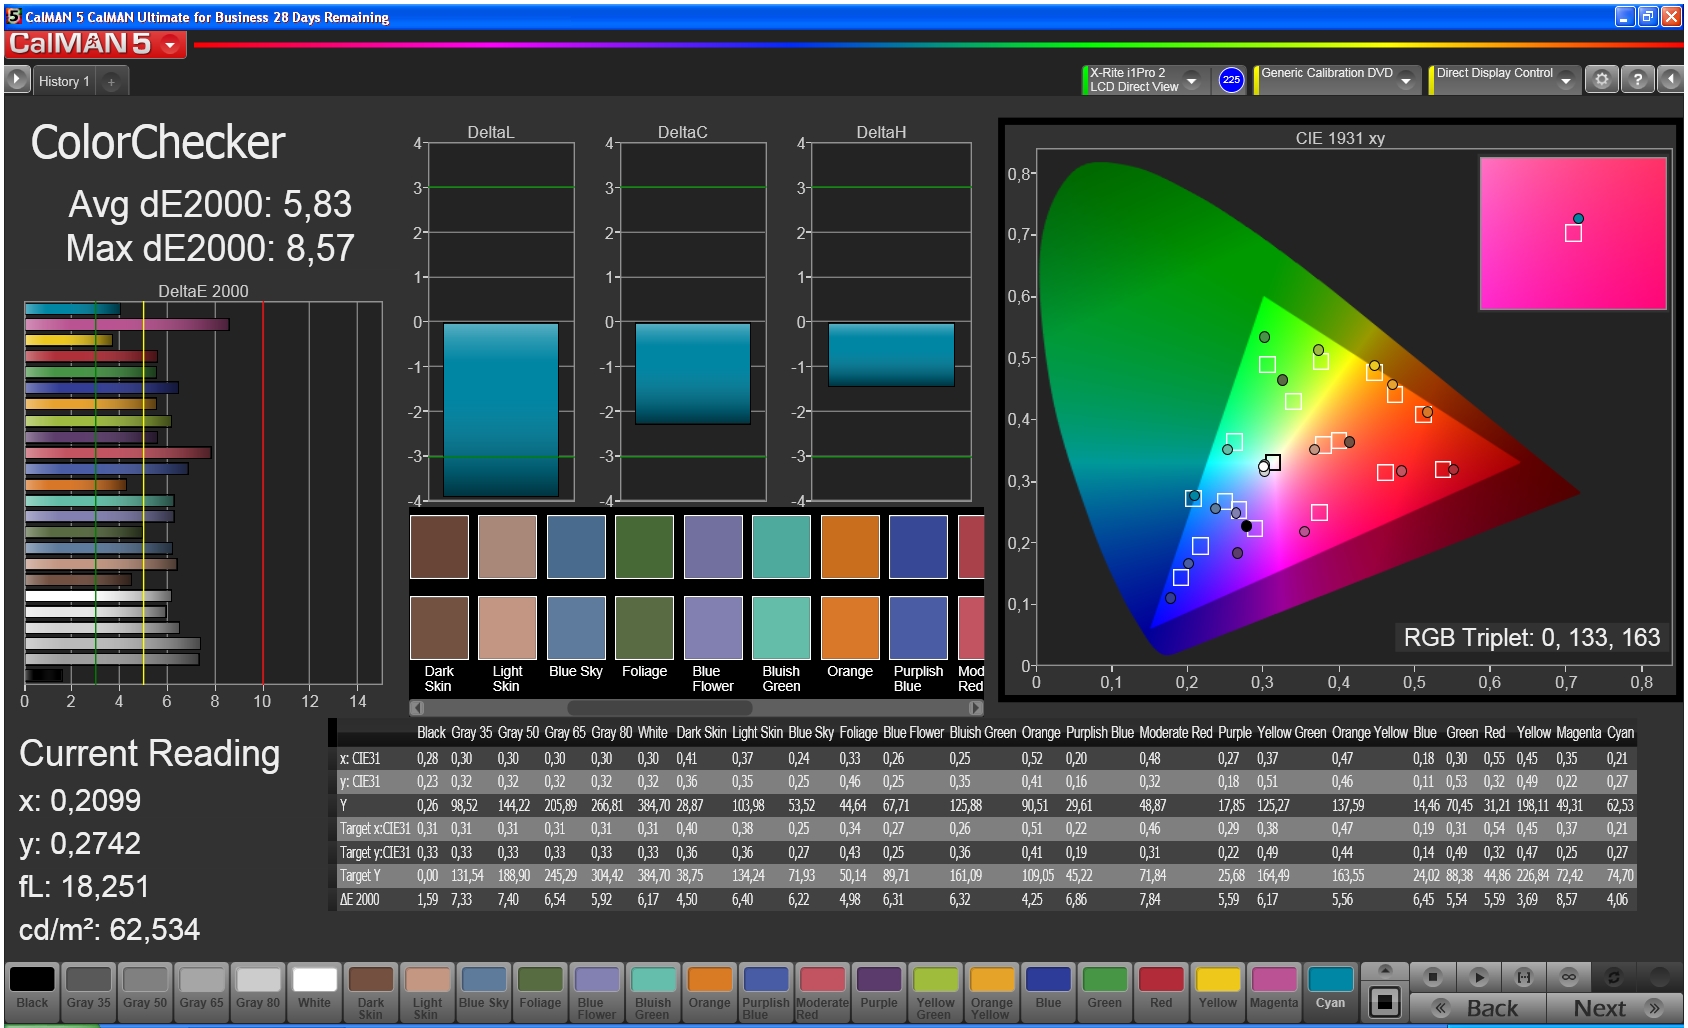Click the stop measurement button
This screenshot has width=1688, height=1028.
1432,977
